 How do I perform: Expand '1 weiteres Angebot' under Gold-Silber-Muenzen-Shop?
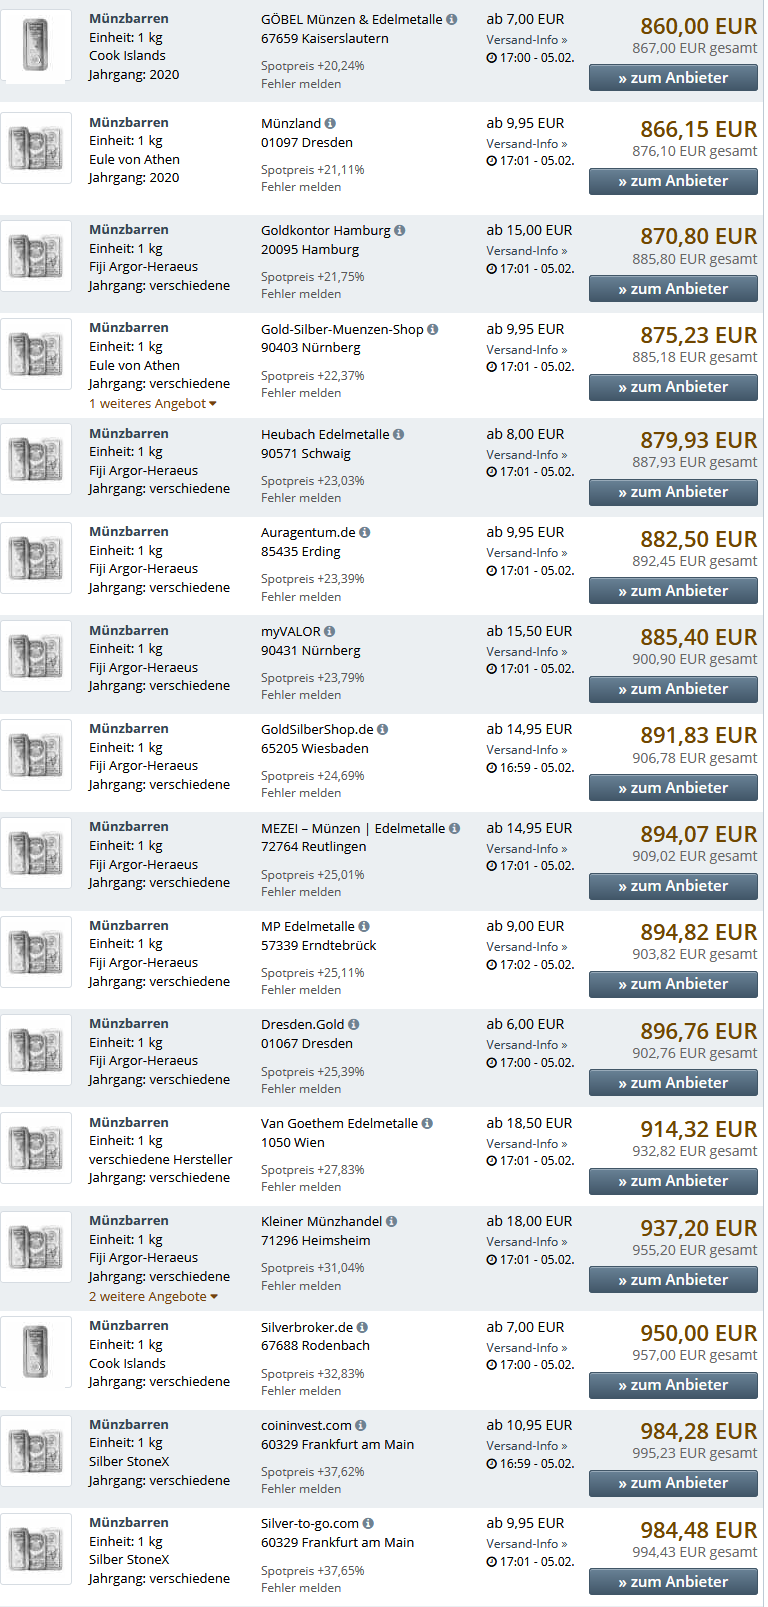tap(152, 404)
